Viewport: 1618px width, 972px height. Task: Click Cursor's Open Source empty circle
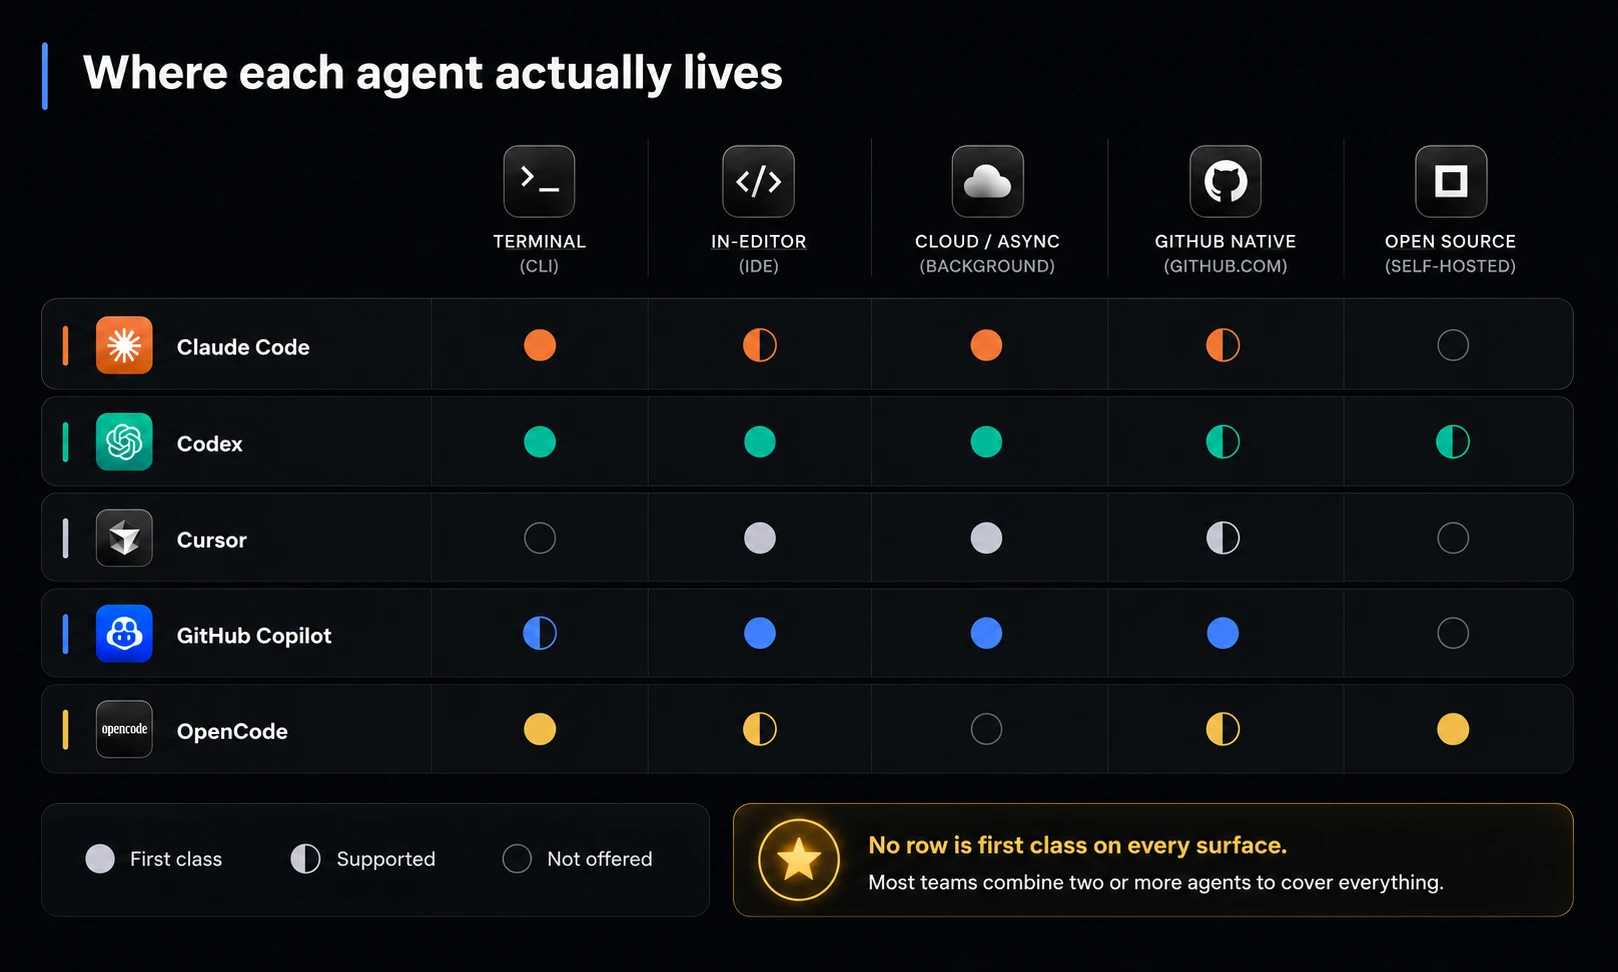pos(1453,538)
